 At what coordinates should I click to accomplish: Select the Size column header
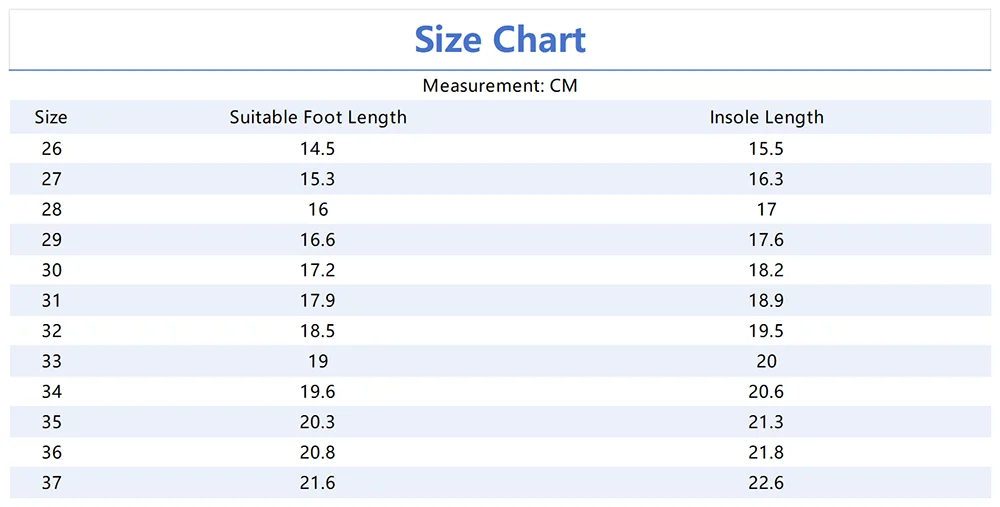tap(51, 117)
